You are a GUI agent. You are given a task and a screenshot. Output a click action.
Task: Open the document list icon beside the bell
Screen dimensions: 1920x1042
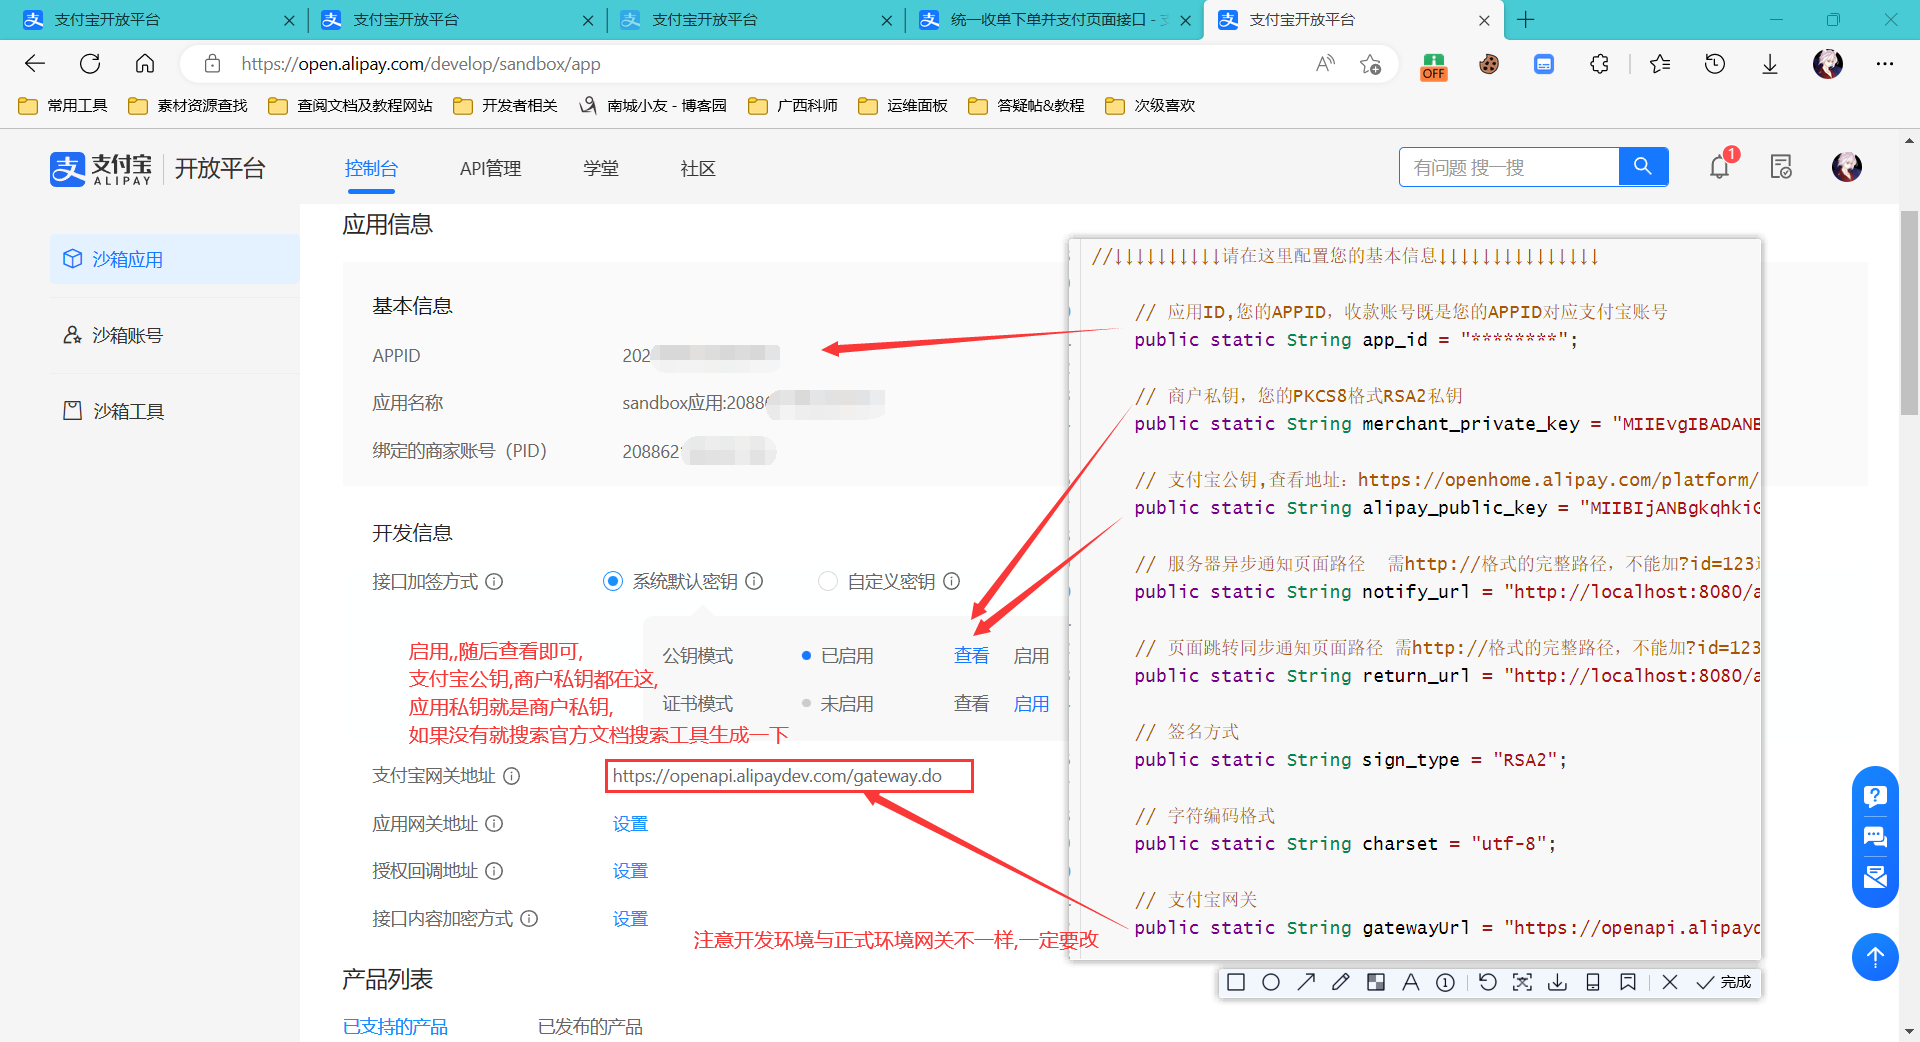click(x=1781, y=167)
